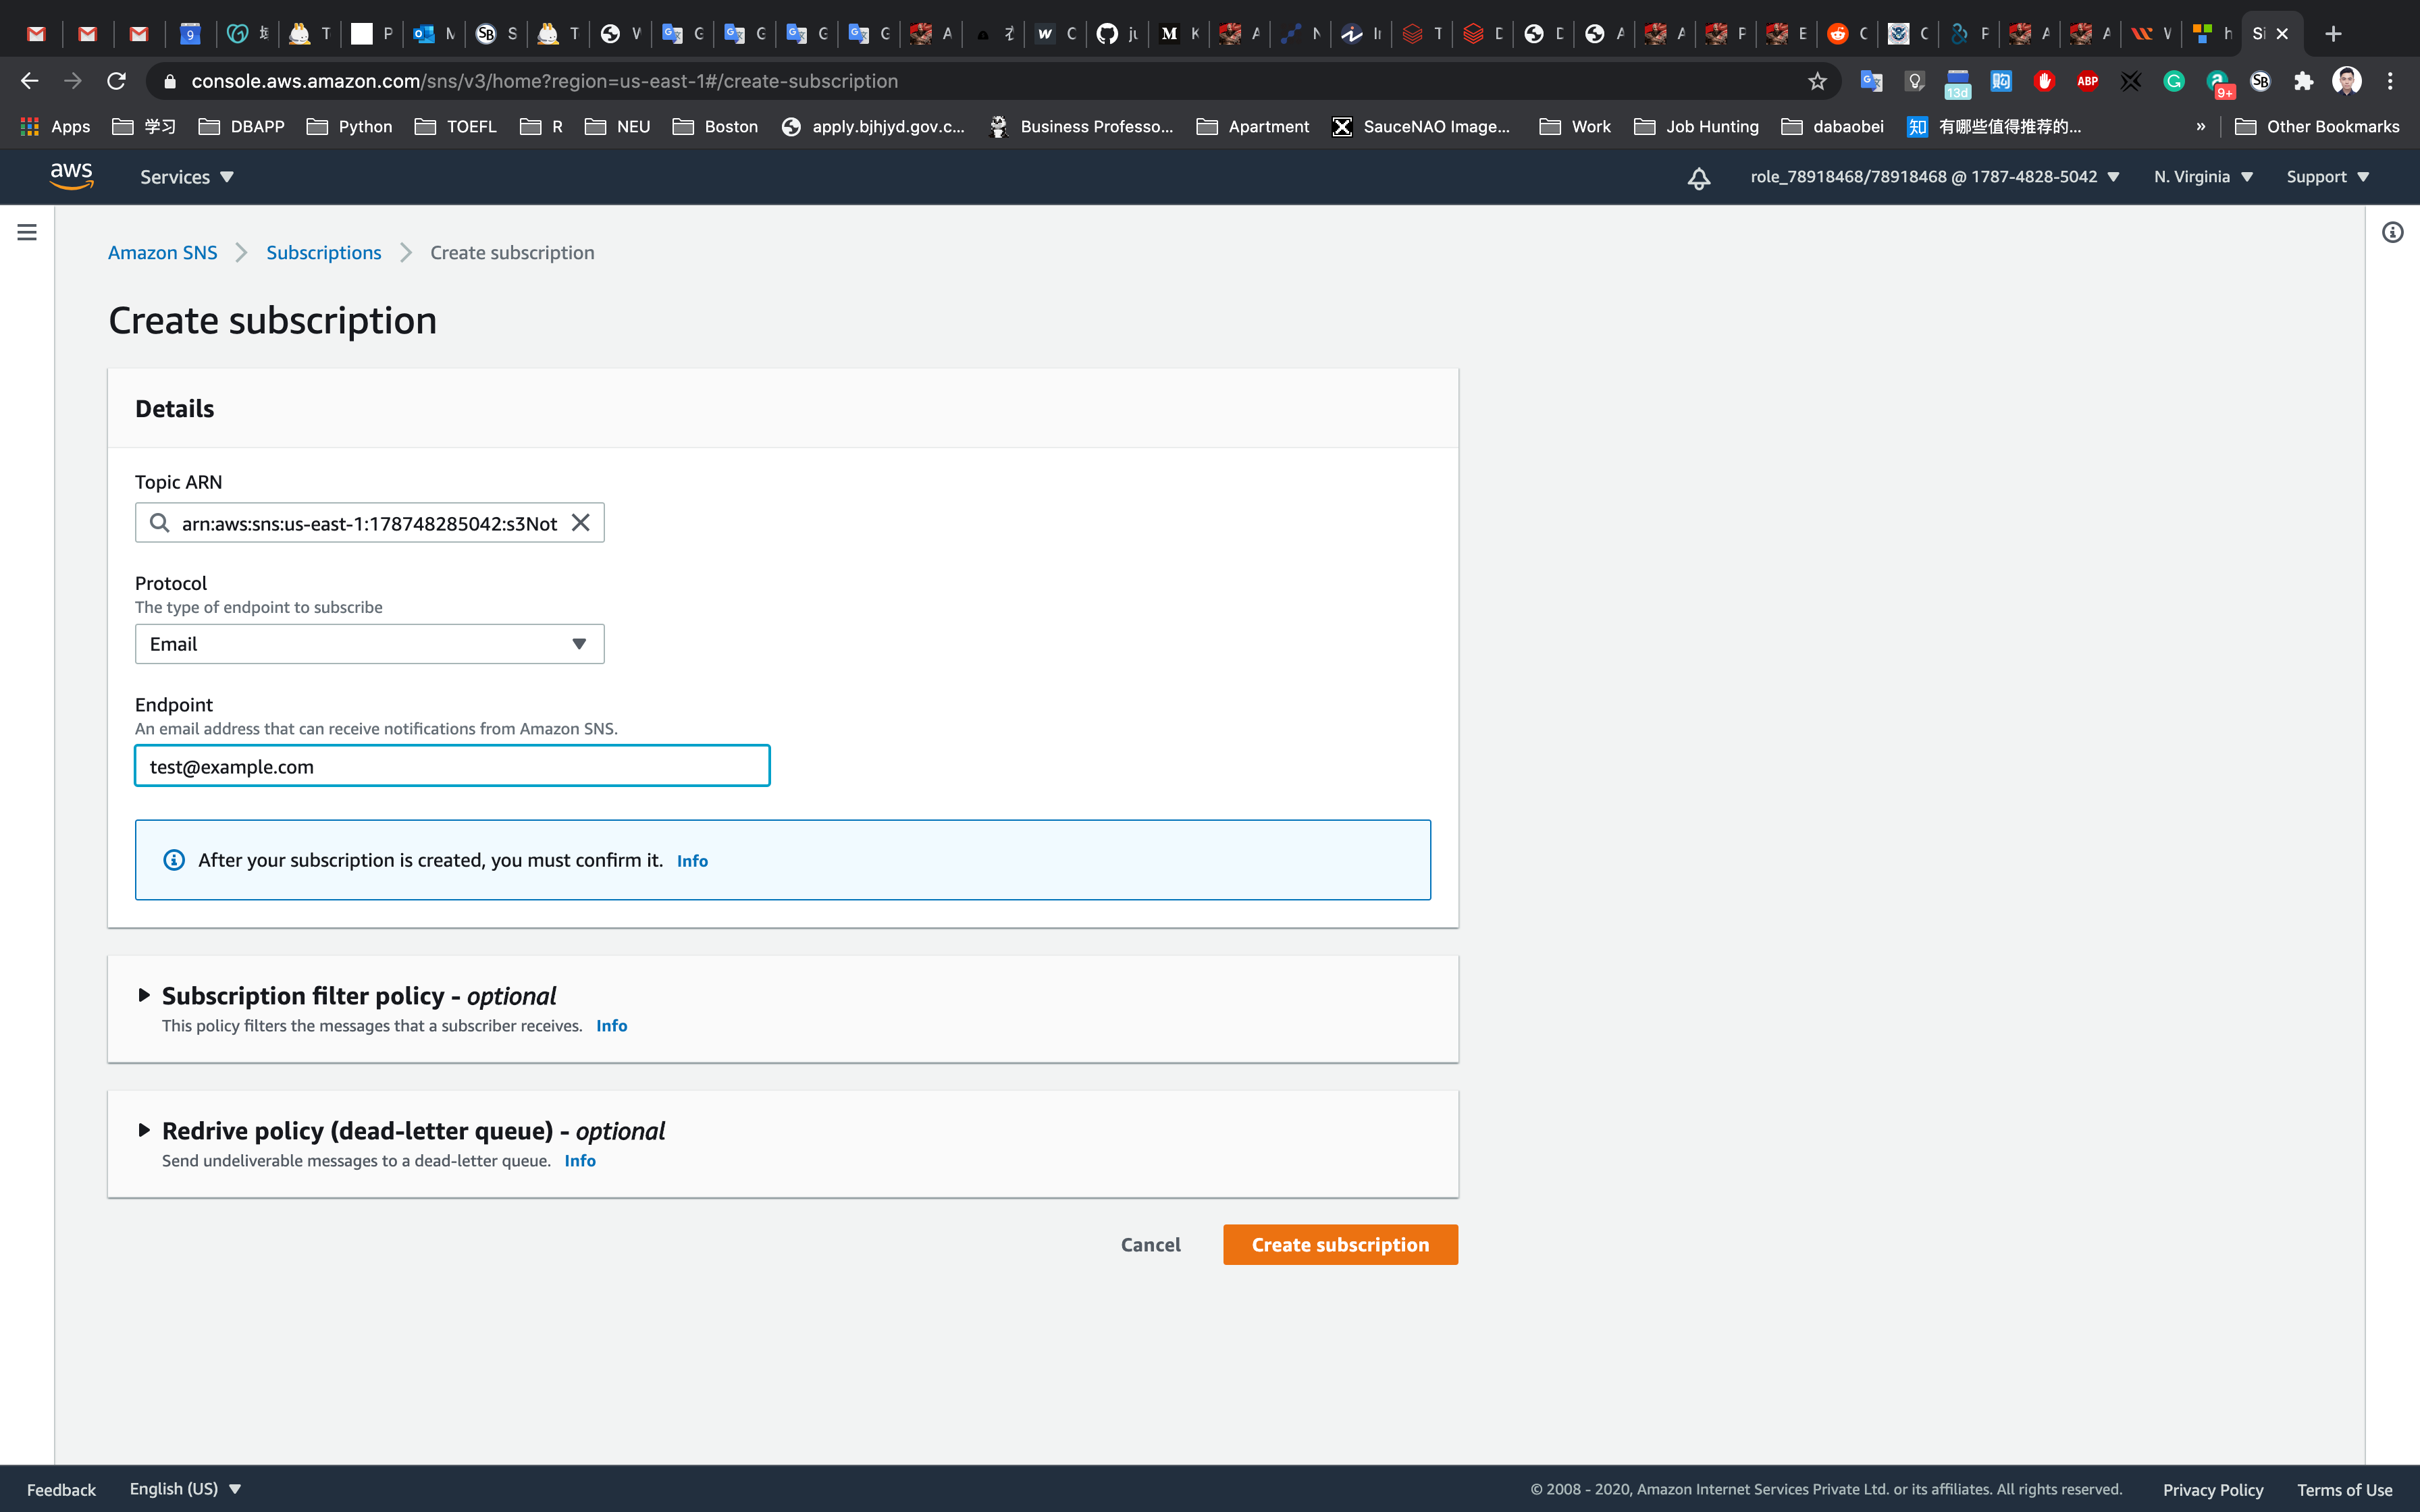This screenshot has width=2420, height=1512.
Task: Open the browser Extensions puzzle icon
Action: [2304, 81]
